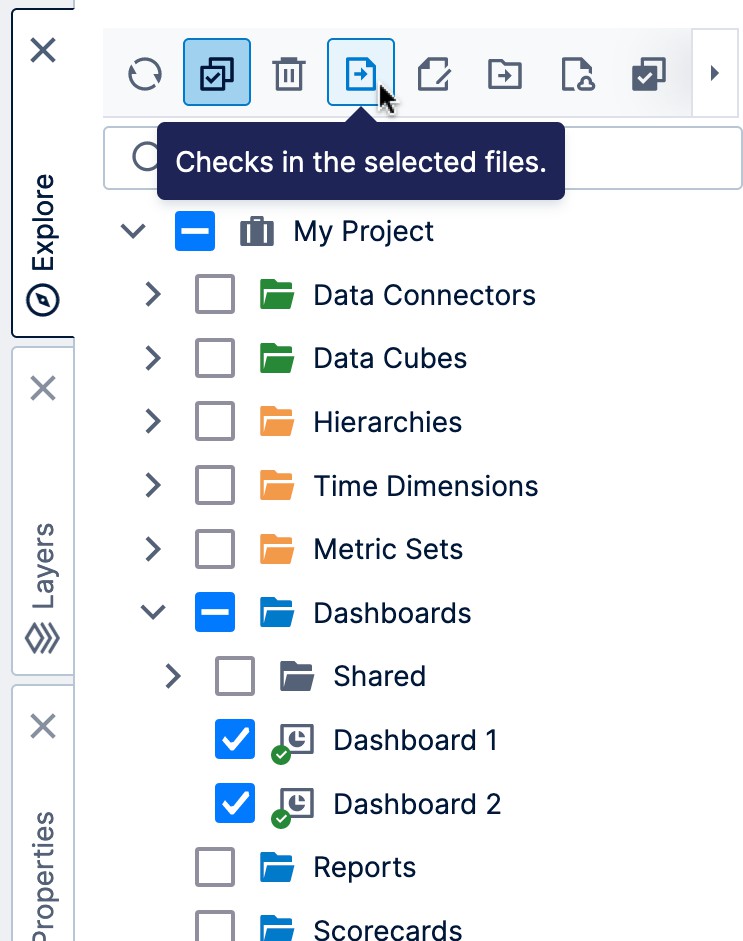The image size is (743, 941).
Task: Click the move to folder icon
Action: (505, 72)
